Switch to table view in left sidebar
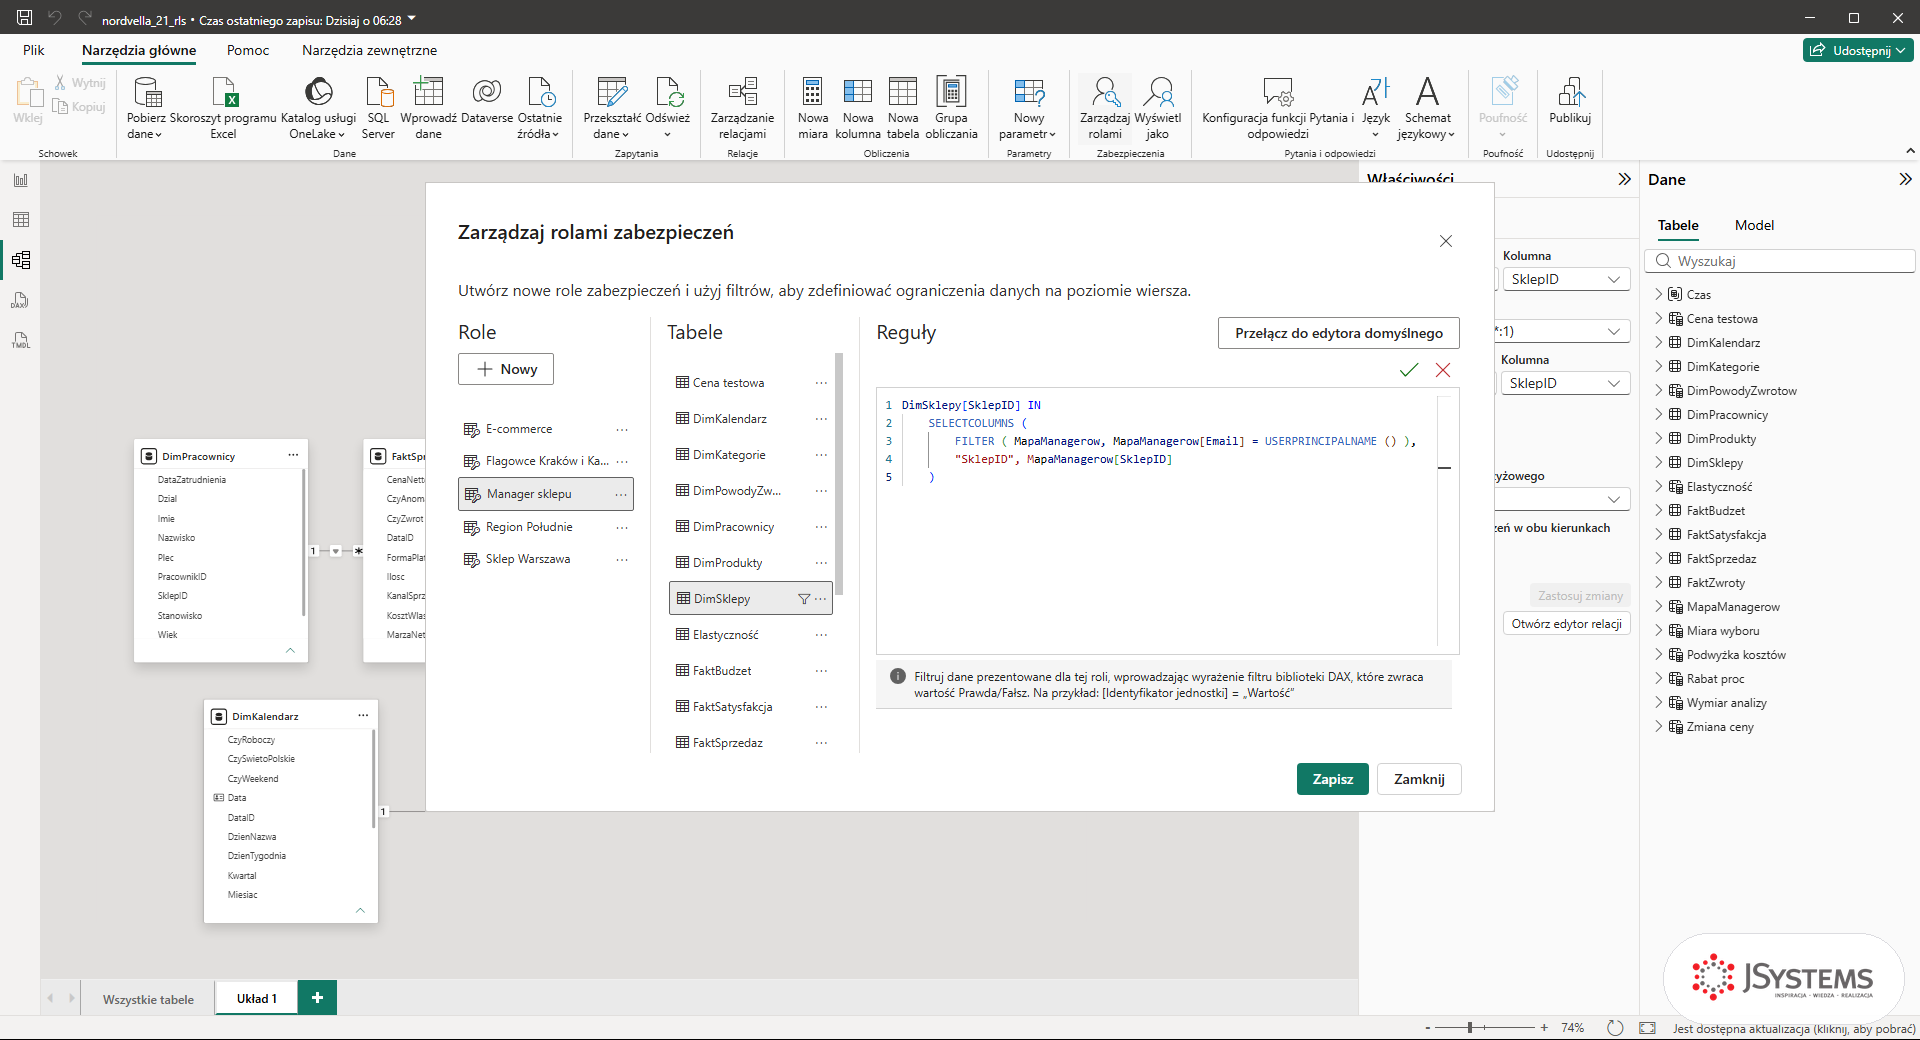This screenshot has height=1040, width=1920. [21, 220]
